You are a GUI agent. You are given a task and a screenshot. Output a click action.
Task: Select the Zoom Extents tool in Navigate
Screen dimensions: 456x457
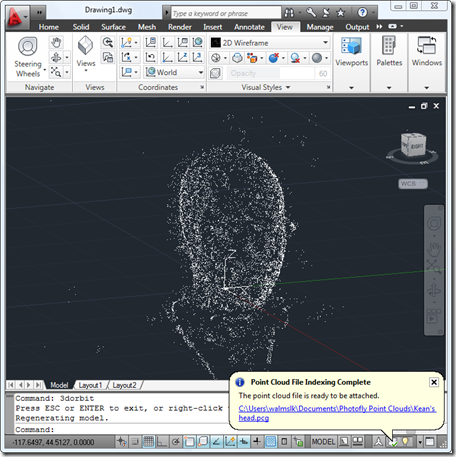[x=56, y=72]
